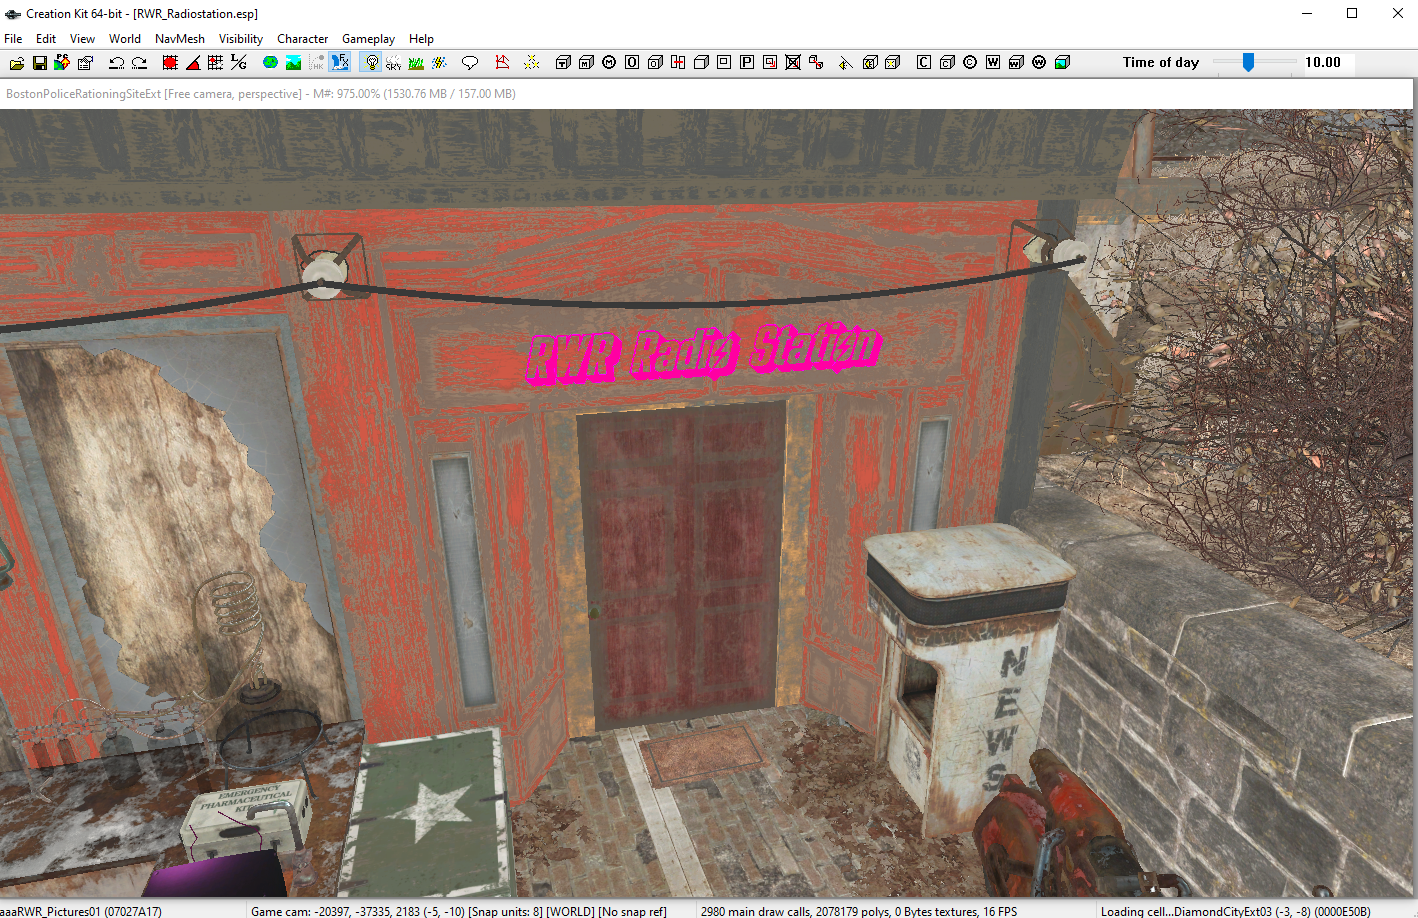Open the Visibility menu

(x=241, y=39)
